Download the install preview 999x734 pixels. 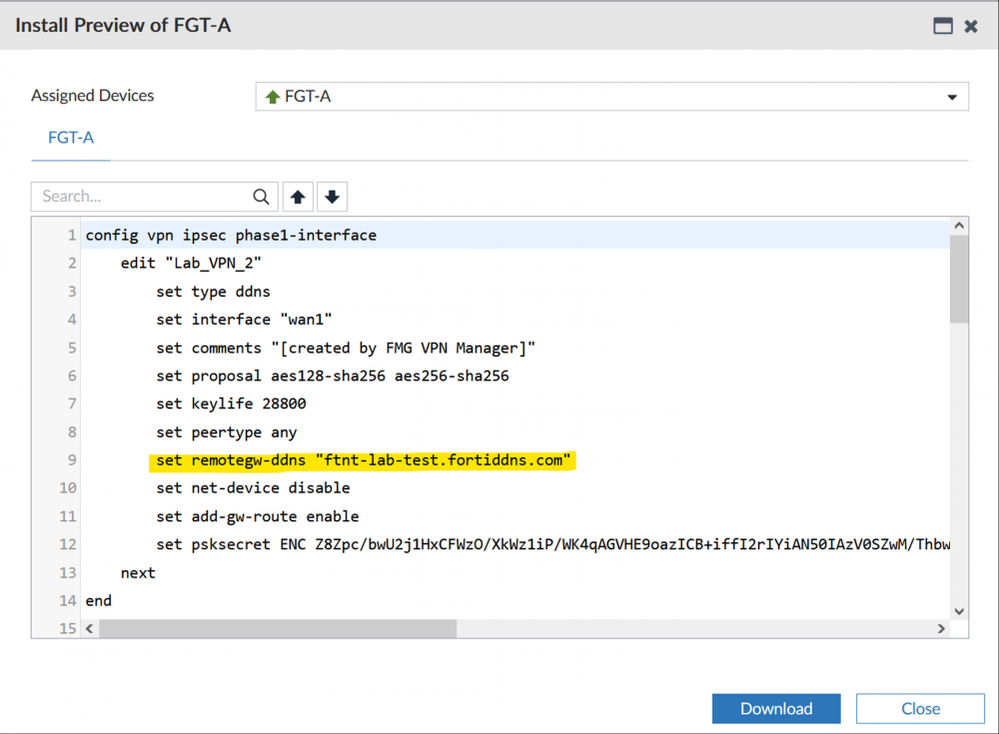coord(776,708)
